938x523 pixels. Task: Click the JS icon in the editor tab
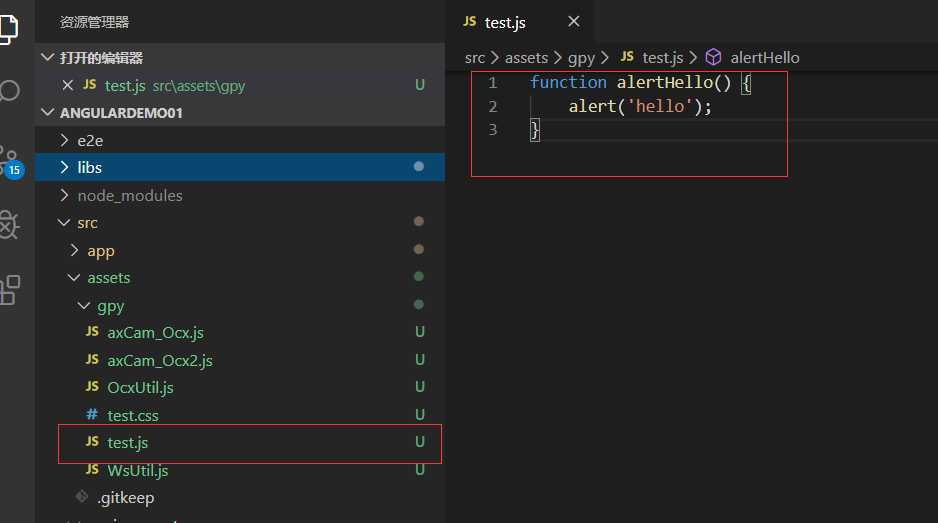coord(470,22)
